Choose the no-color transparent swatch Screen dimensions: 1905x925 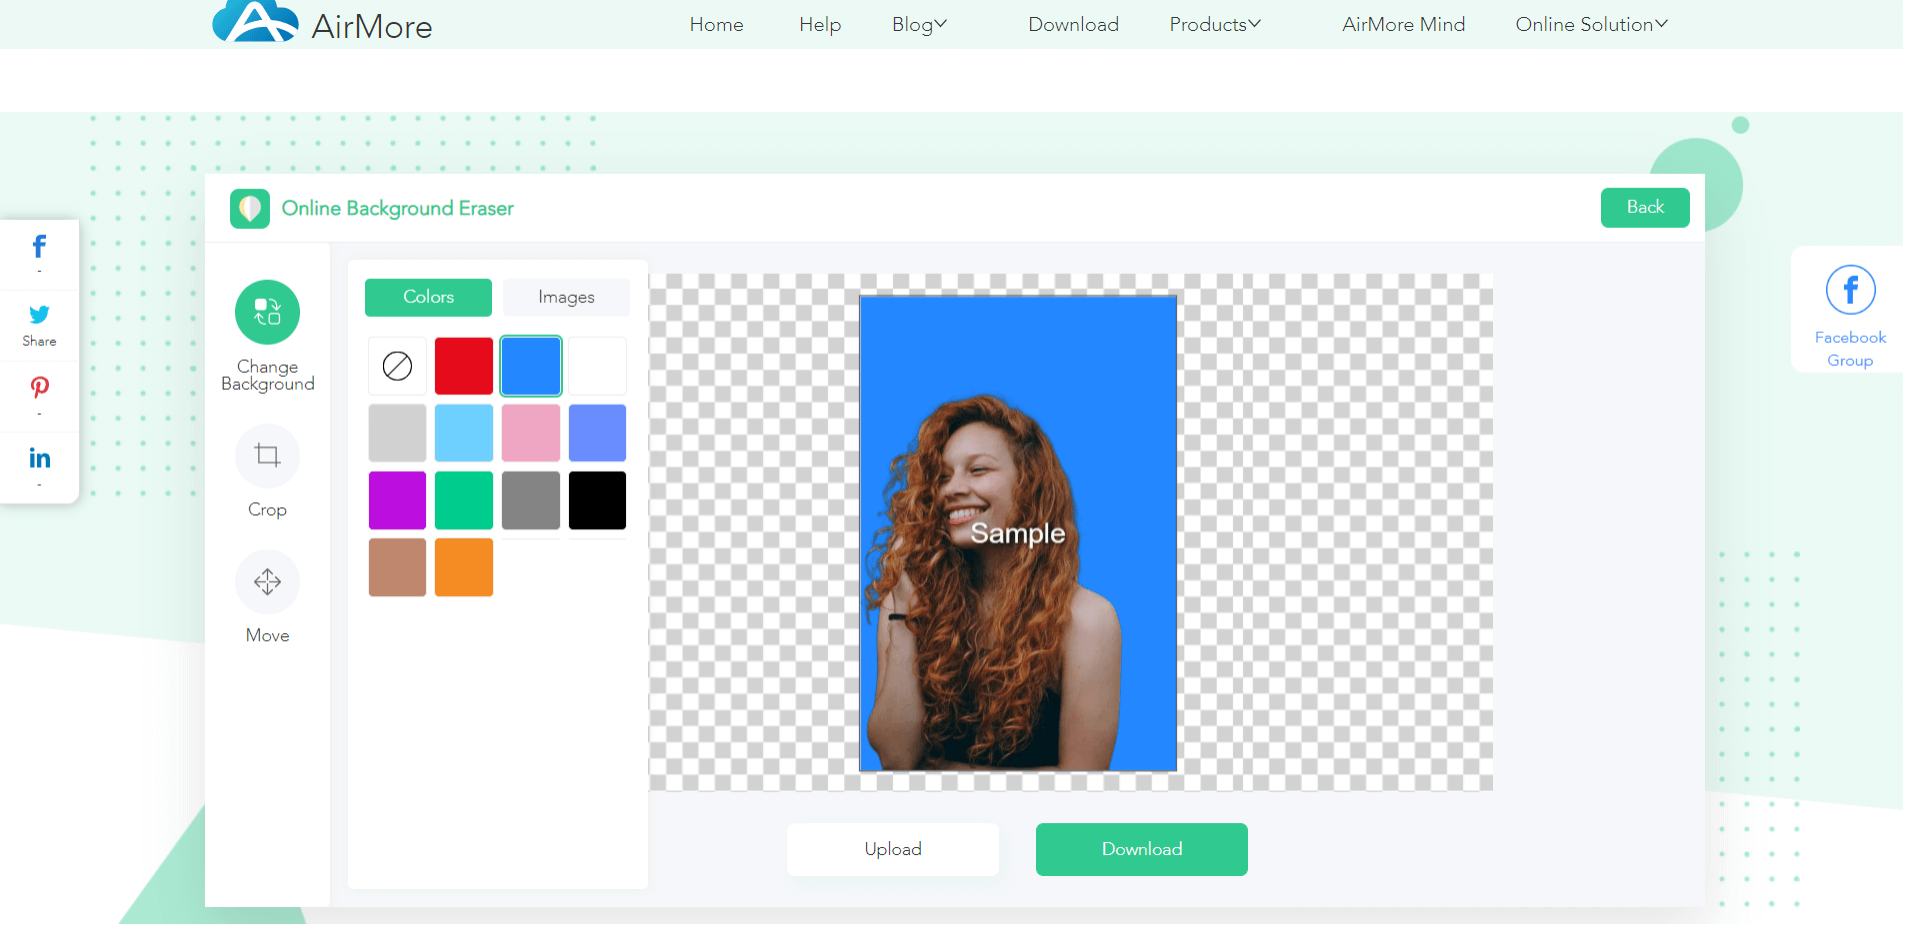coord(397,366)
